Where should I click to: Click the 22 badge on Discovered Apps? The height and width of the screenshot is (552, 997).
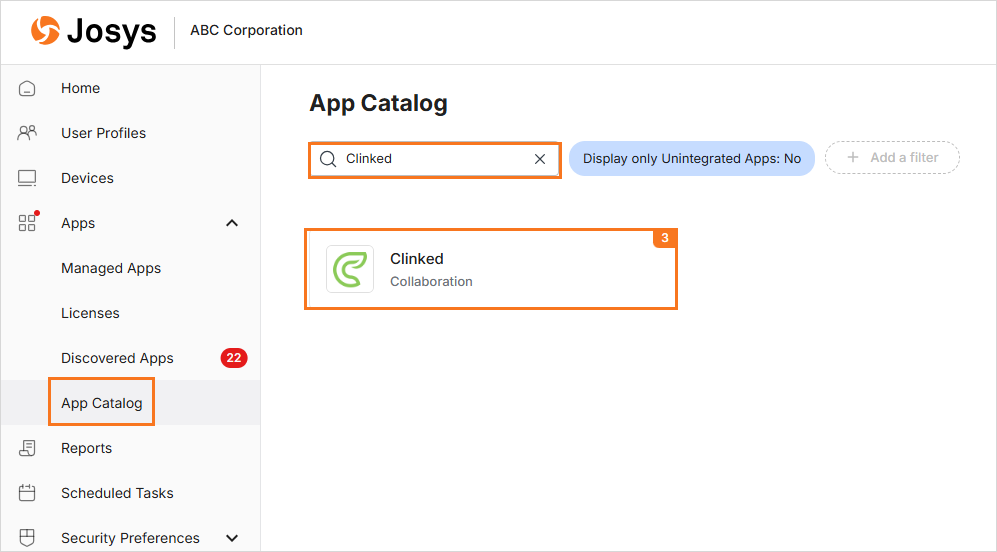point(234,358)
